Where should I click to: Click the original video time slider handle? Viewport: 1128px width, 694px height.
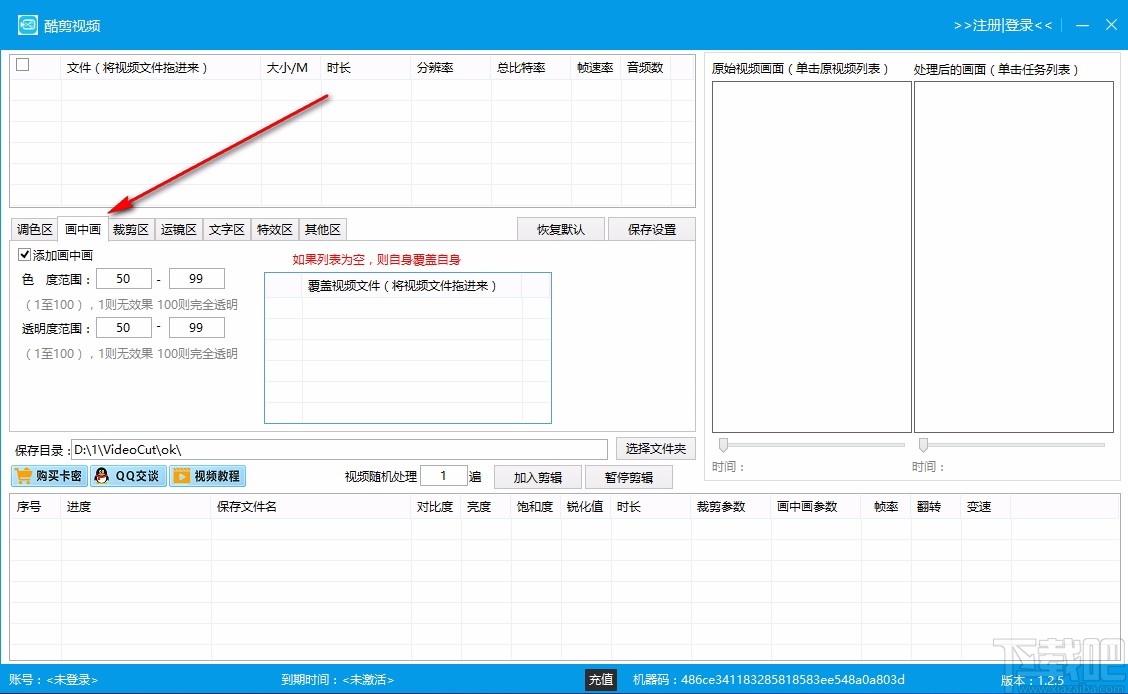(x=723, y=444)
